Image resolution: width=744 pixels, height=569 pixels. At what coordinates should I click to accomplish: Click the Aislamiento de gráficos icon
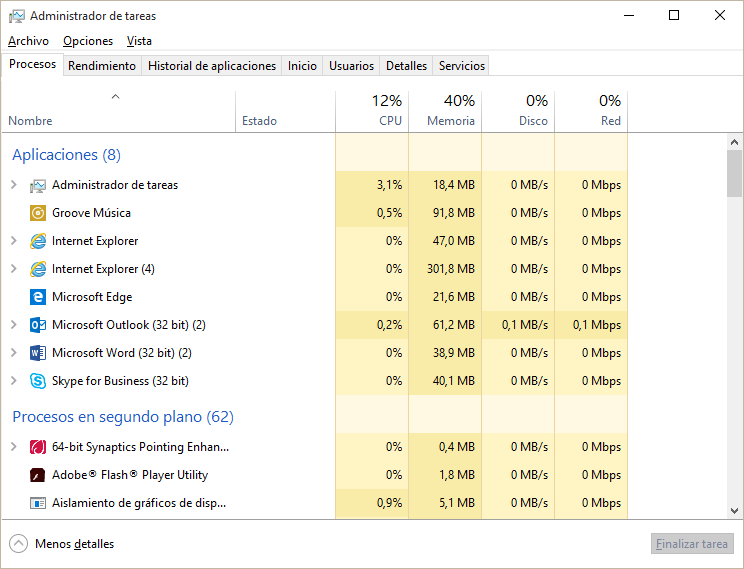click(38, 503)
